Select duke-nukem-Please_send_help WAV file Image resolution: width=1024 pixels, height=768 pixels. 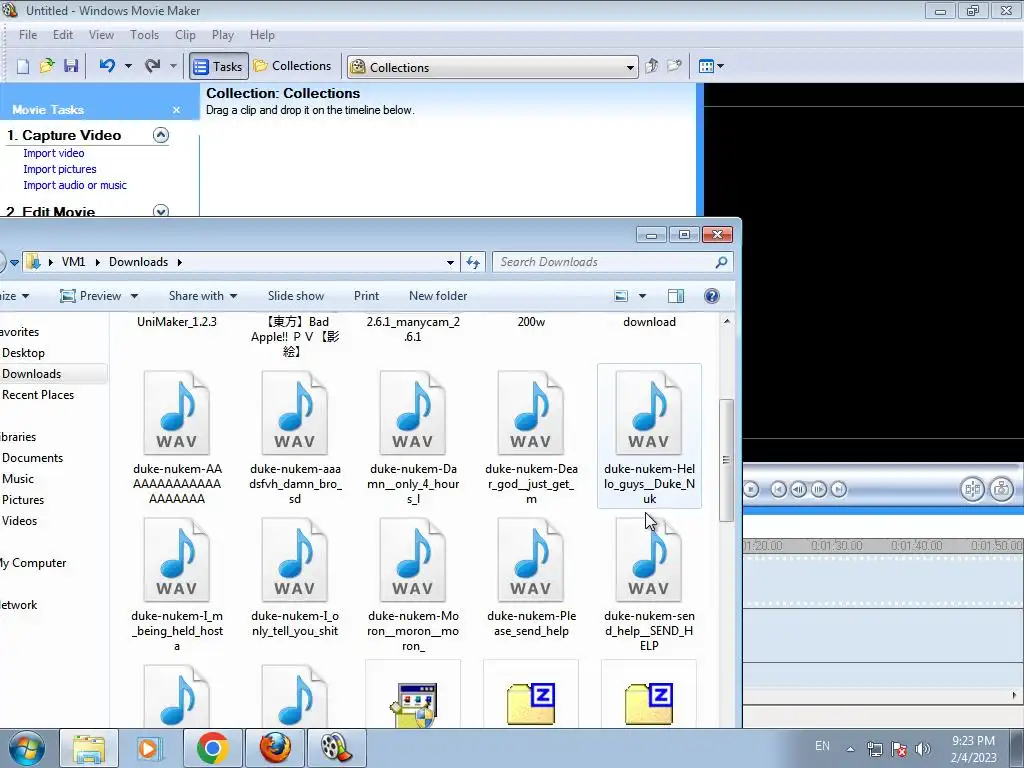point(531,578)
